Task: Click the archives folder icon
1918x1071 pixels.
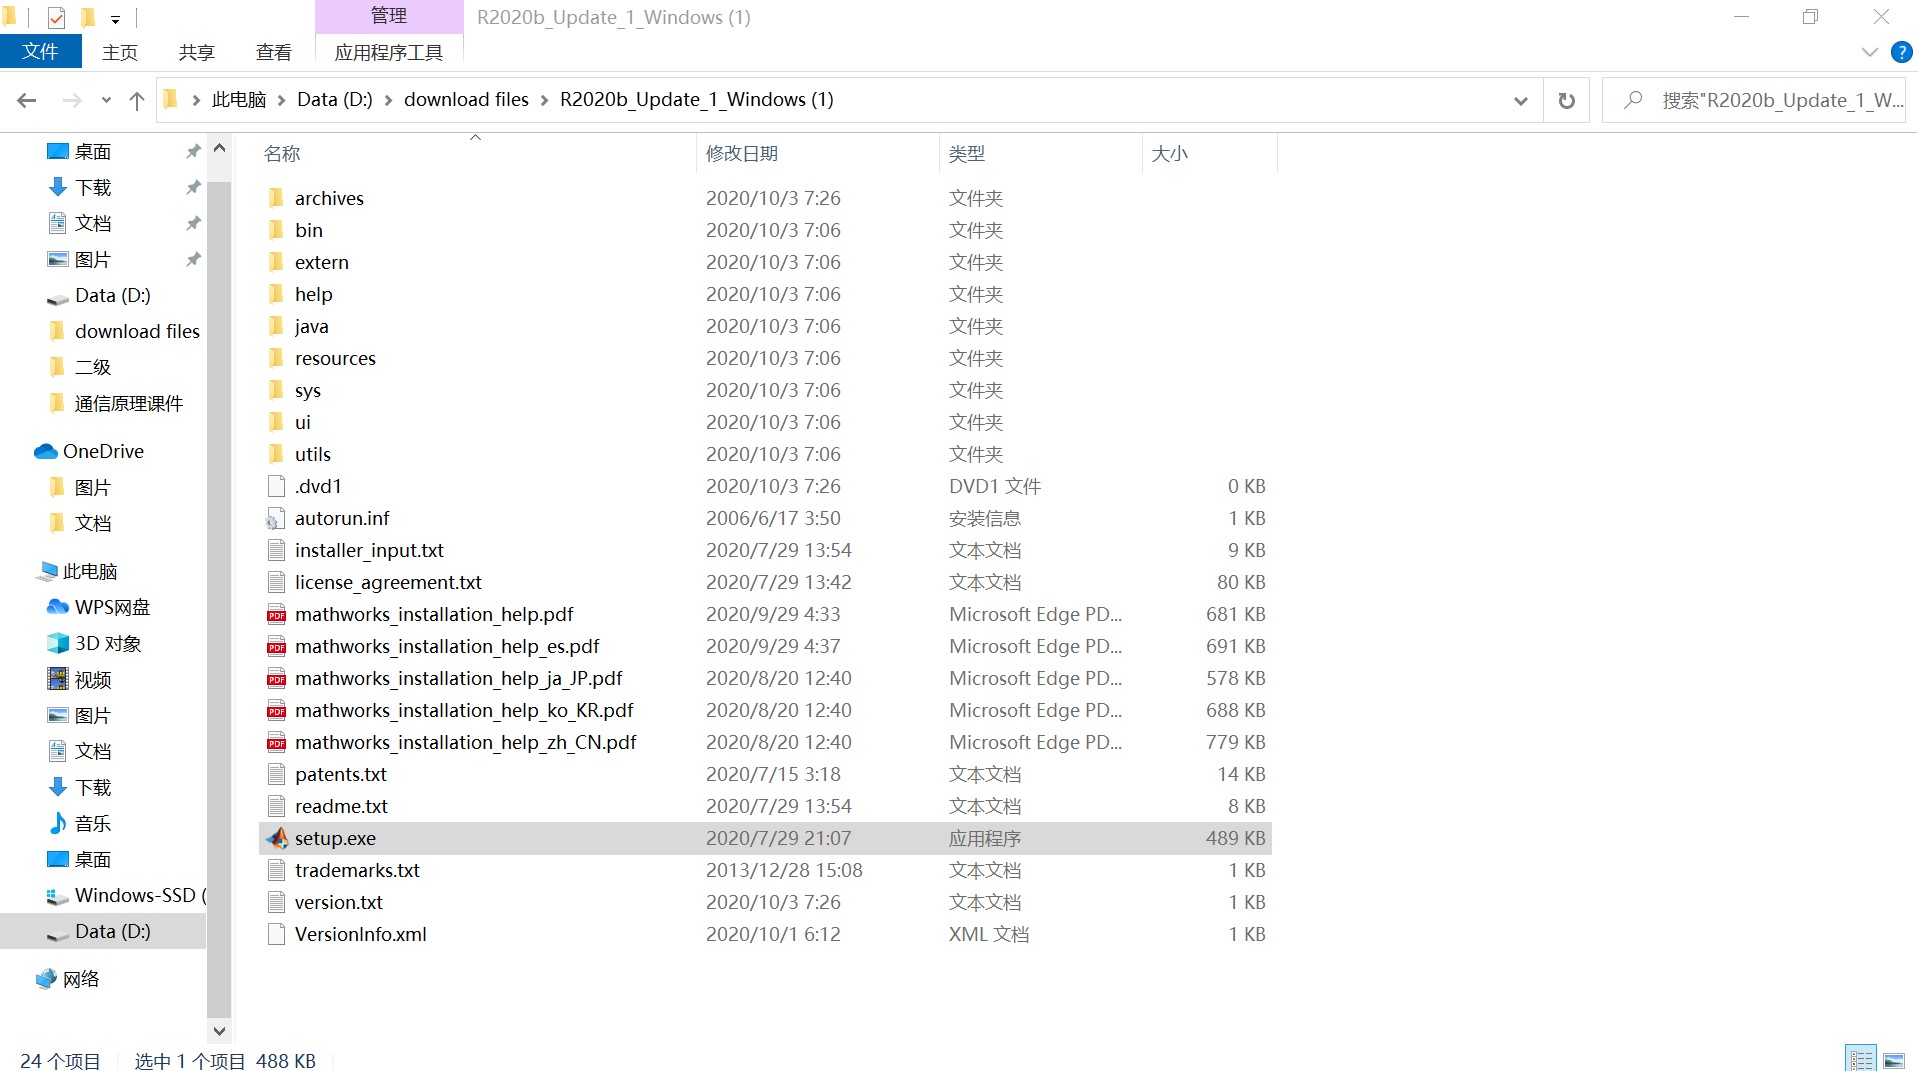Action: point(277,198)
